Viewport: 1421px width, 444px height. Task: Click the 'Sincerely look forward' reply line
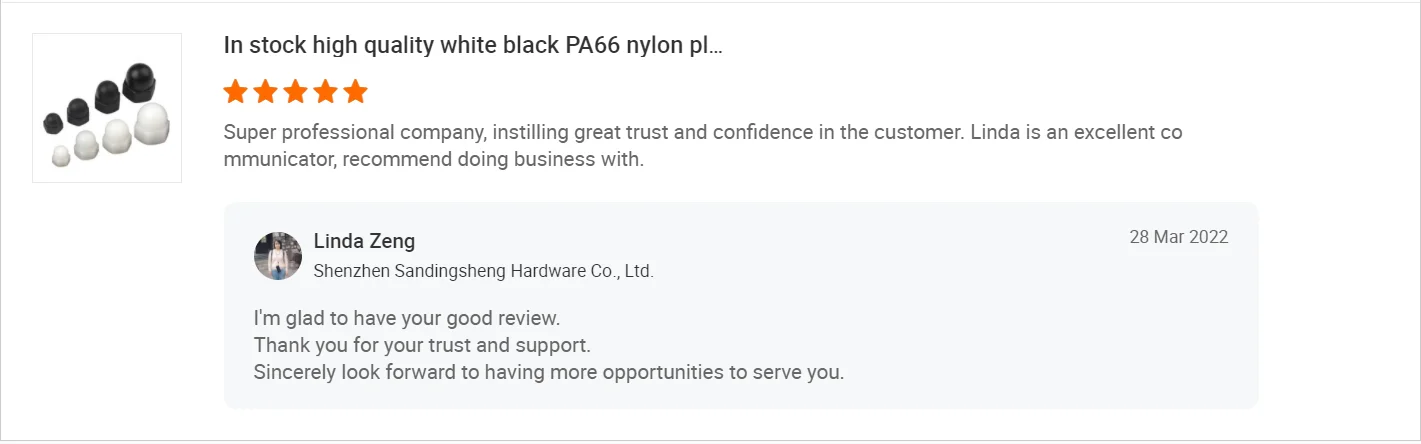pyautogui.click(x=549, y=372)
